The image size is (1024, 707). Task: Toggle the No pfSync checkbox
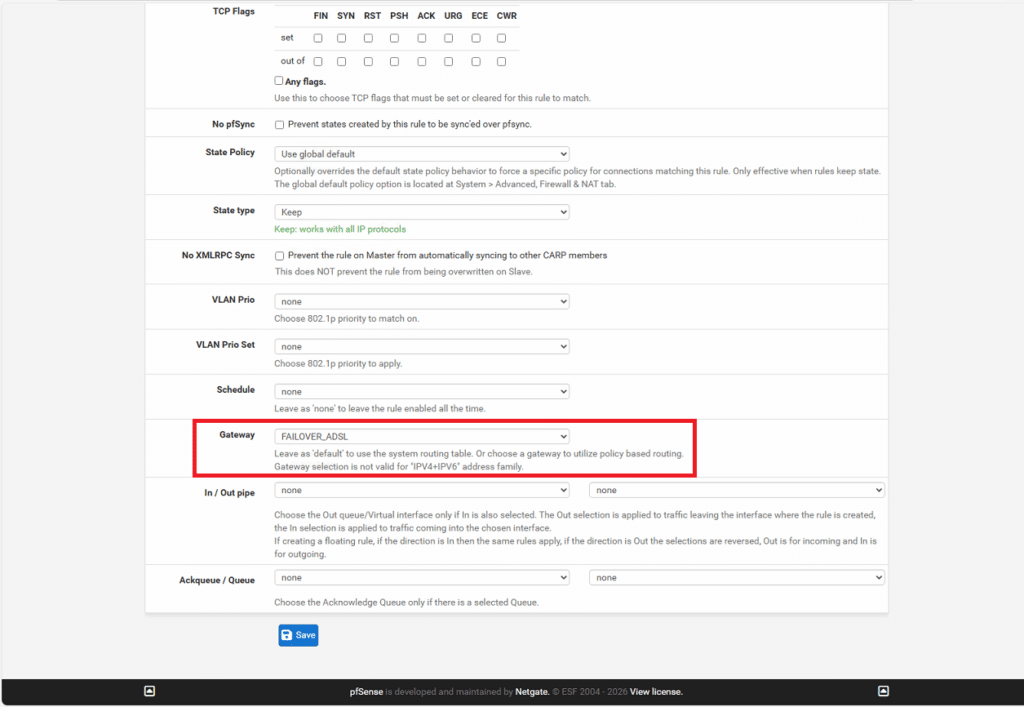pyautogui.click(x=280, y=124)
